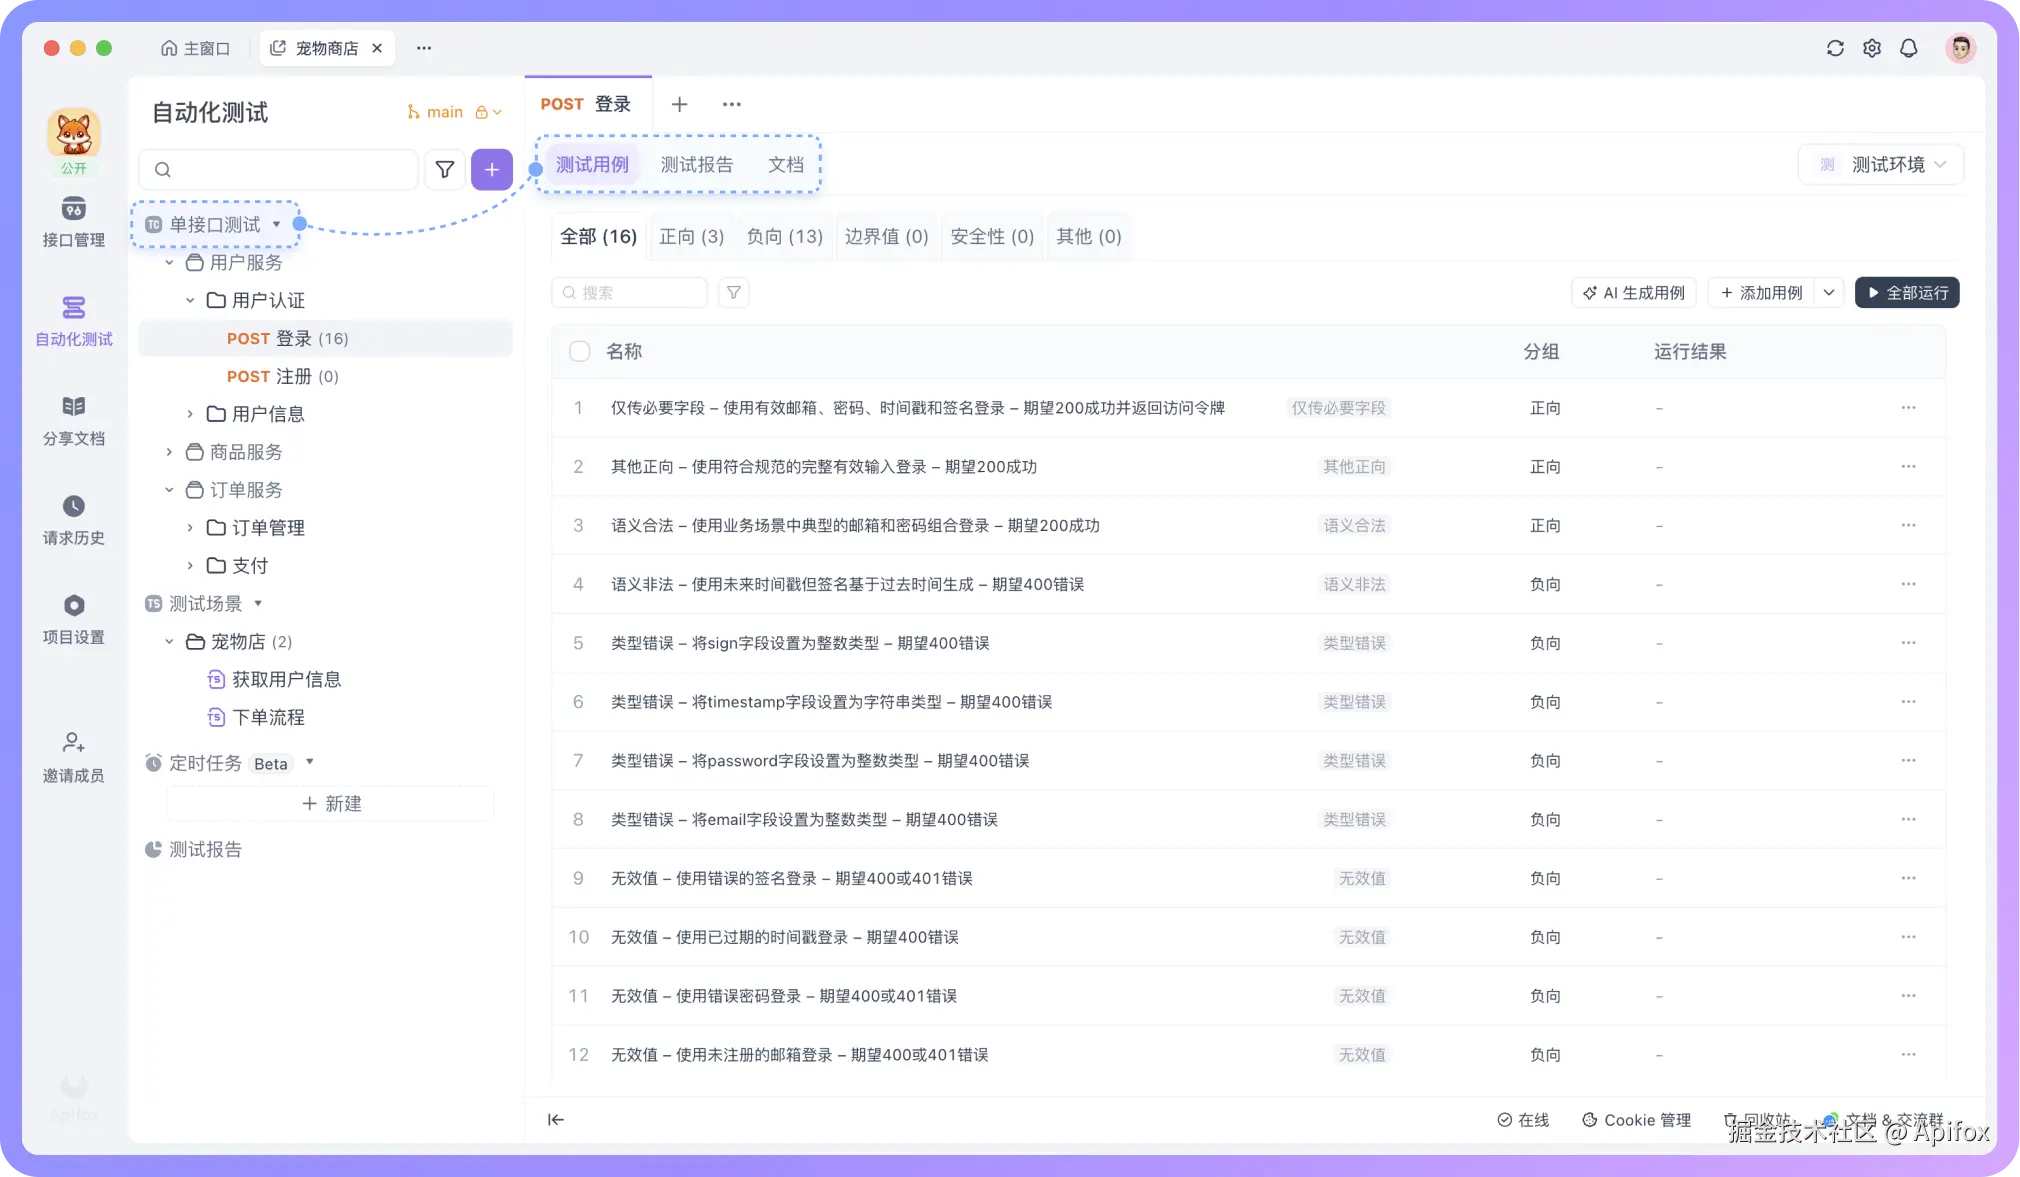The height and width of the screenshot is (1177, 2020).
Task: Click the purple plus button
Action: pyautogui.click(x=491, y=170)
